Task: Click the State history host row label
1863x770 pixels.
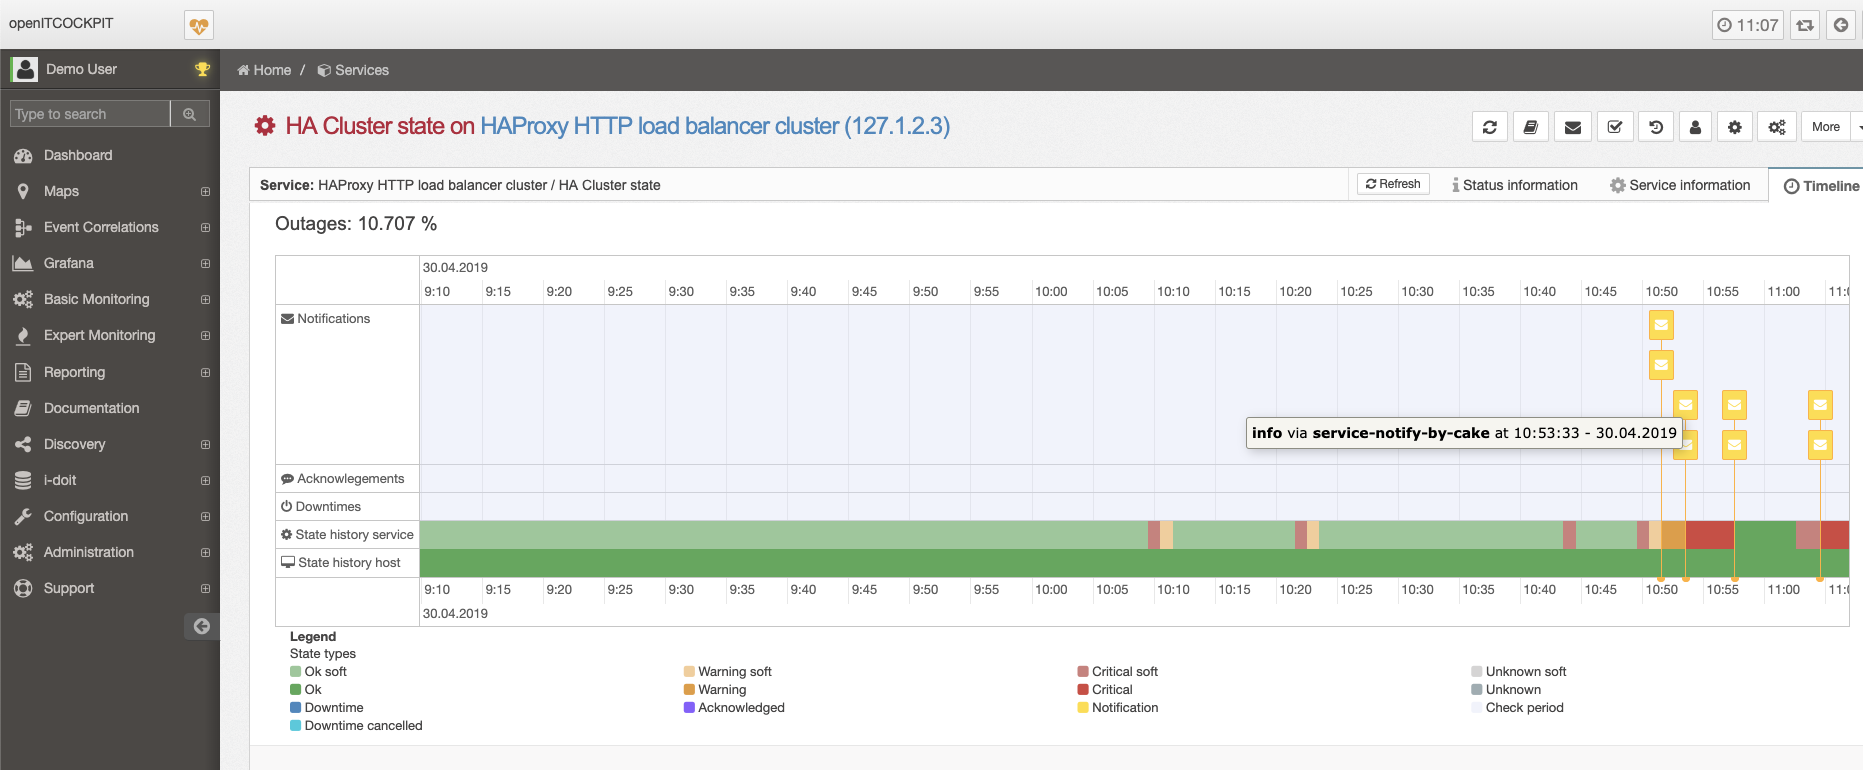Action: [x=341, y=562]
